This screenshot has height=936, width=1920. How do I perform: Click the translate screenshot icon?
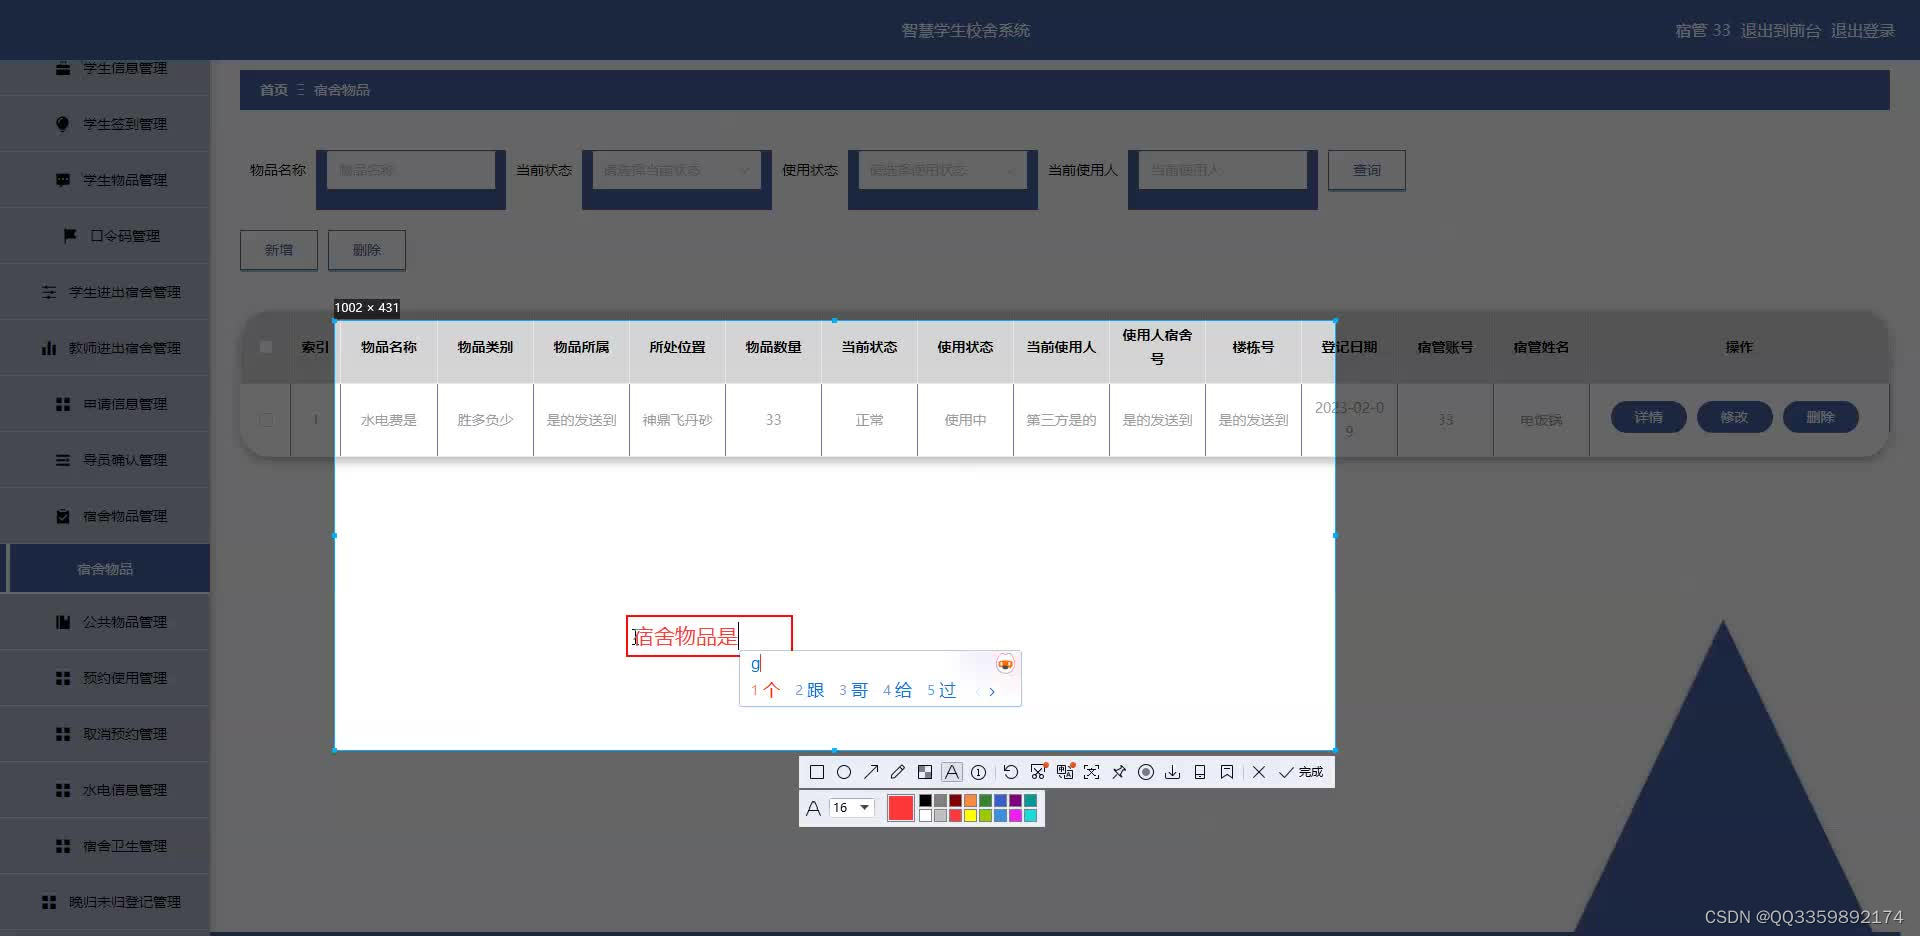[1065, 772]
